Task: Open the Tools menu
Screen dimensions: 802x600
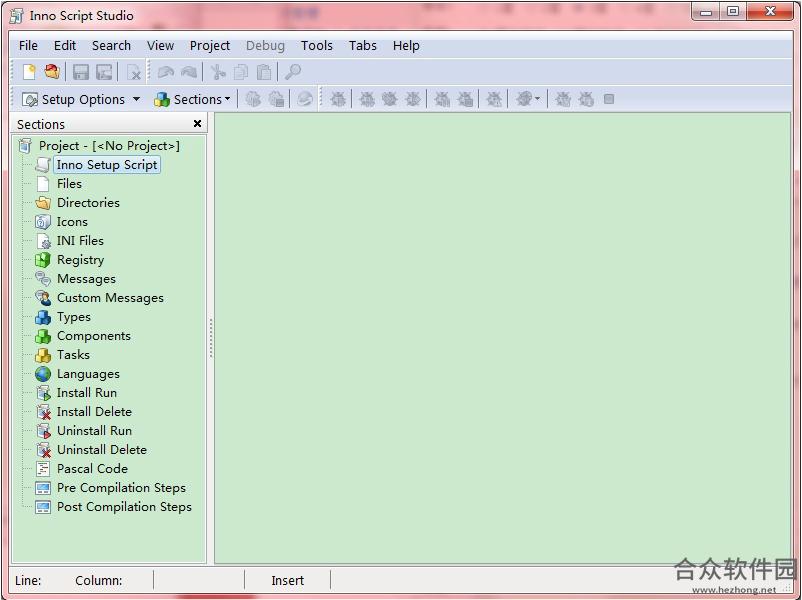Action: [317, 46]
